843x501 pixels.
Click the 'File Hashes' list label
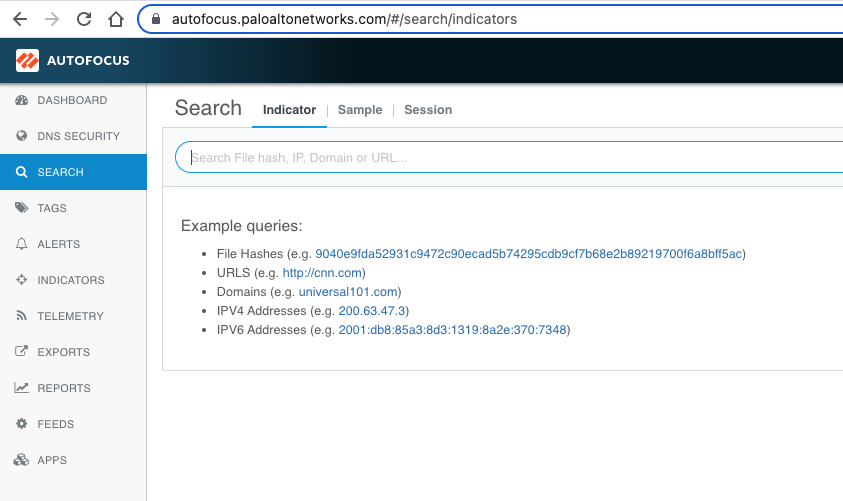click(x=250, y=254)
